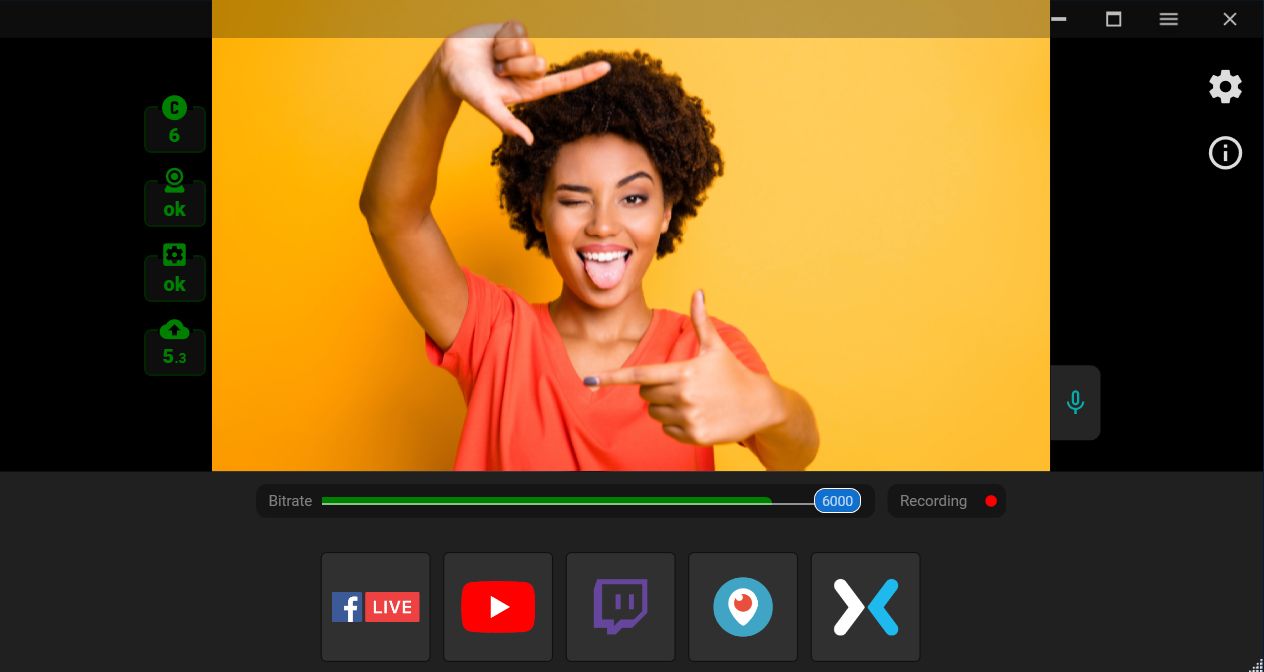Click the Bitrate label
The width and height of the screenshot is (1264, 672).
290,500
